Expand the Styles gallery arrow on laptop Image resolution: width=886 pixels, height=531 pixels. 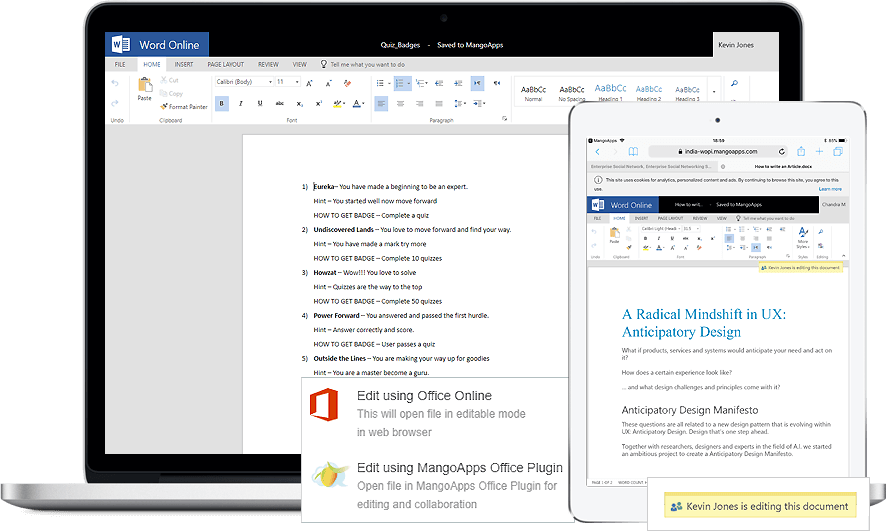tap(714, 92)
